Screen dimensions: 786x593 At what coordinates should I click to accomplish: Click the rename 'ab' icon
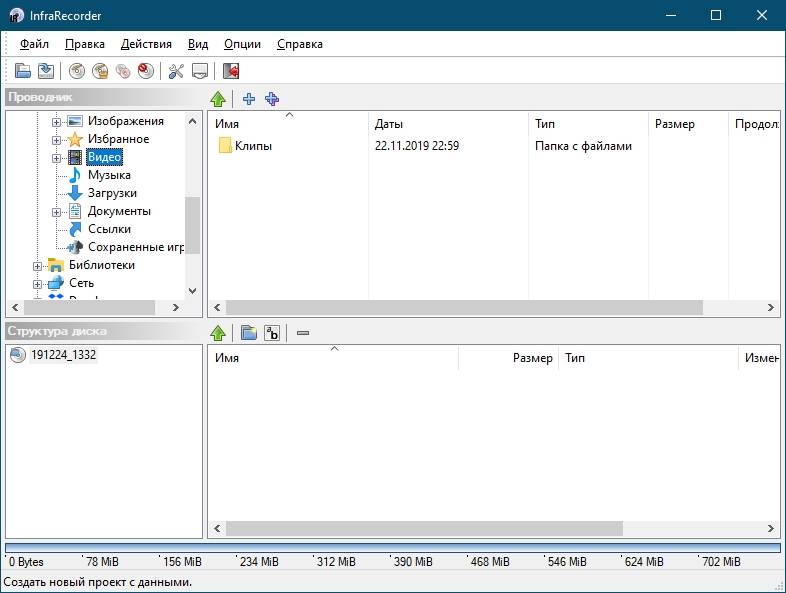(272, 332)
